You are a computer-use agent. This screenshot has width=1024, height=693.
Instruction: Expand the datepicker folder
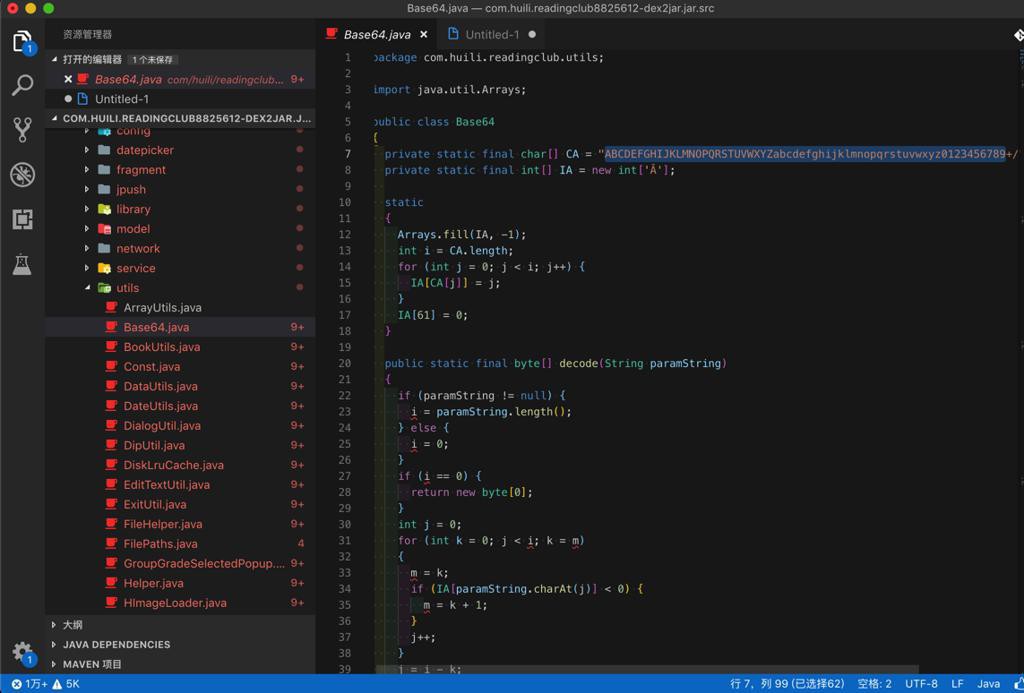(x=144, y=150)
